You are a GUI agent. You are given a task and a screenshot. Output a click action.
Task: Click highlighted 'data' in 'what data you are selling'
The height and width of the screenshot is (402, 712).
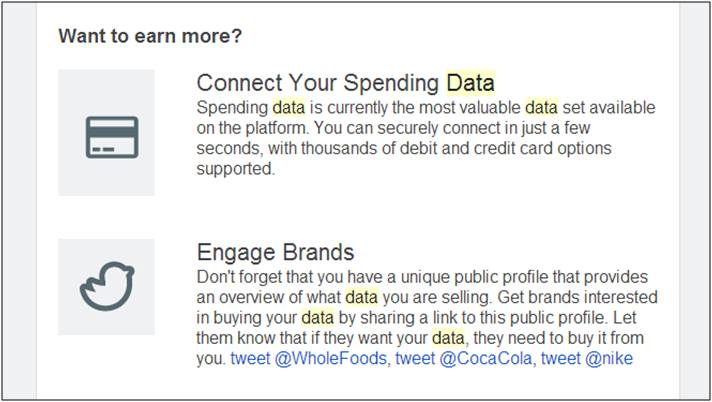(362, 297)
